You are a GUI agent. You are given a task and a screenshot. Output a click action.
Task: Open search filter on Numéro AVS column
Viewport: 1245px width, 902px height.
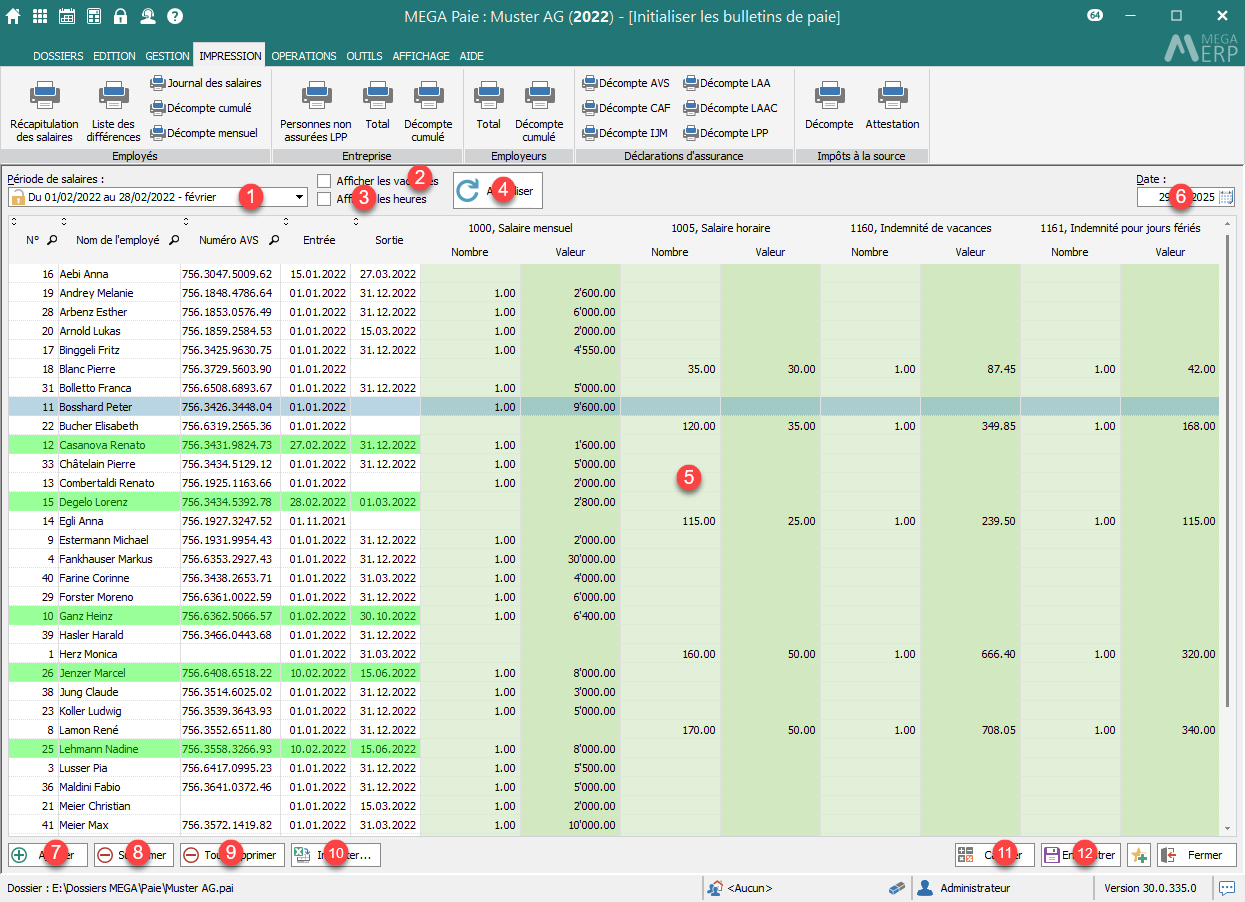pos(273,240)
